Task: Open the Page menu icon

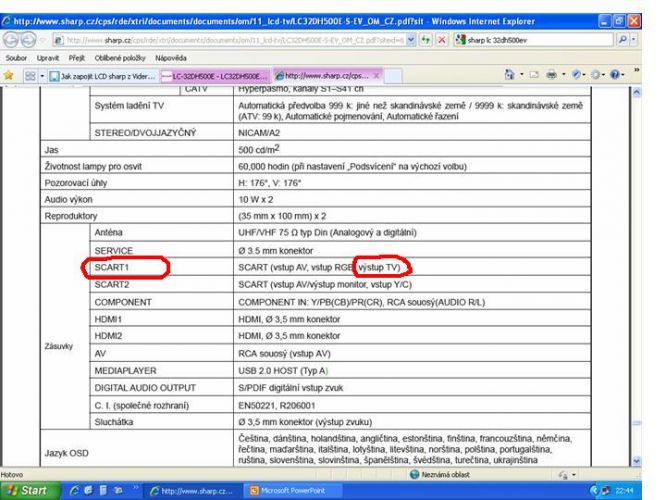Action: click(x=576, y=75)
